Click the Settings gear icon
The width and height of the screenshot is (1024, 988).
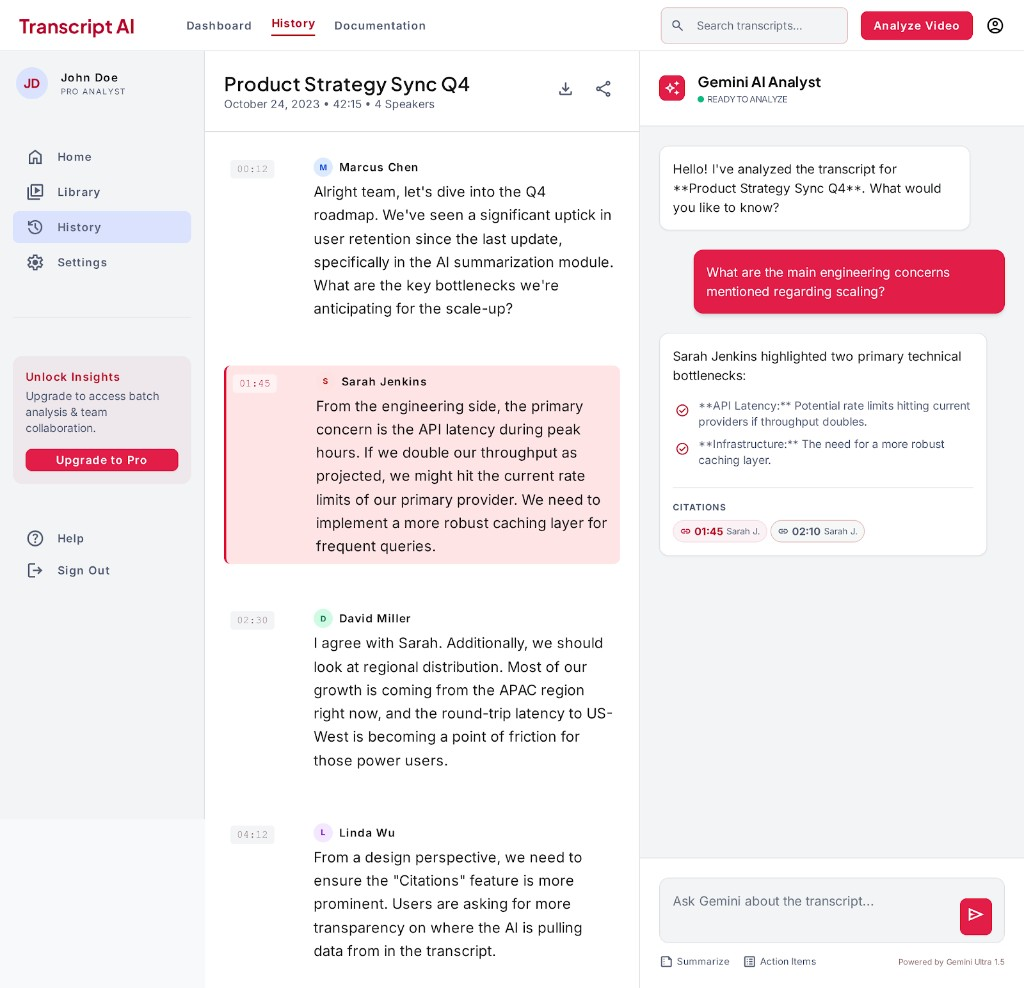(35, 263)
